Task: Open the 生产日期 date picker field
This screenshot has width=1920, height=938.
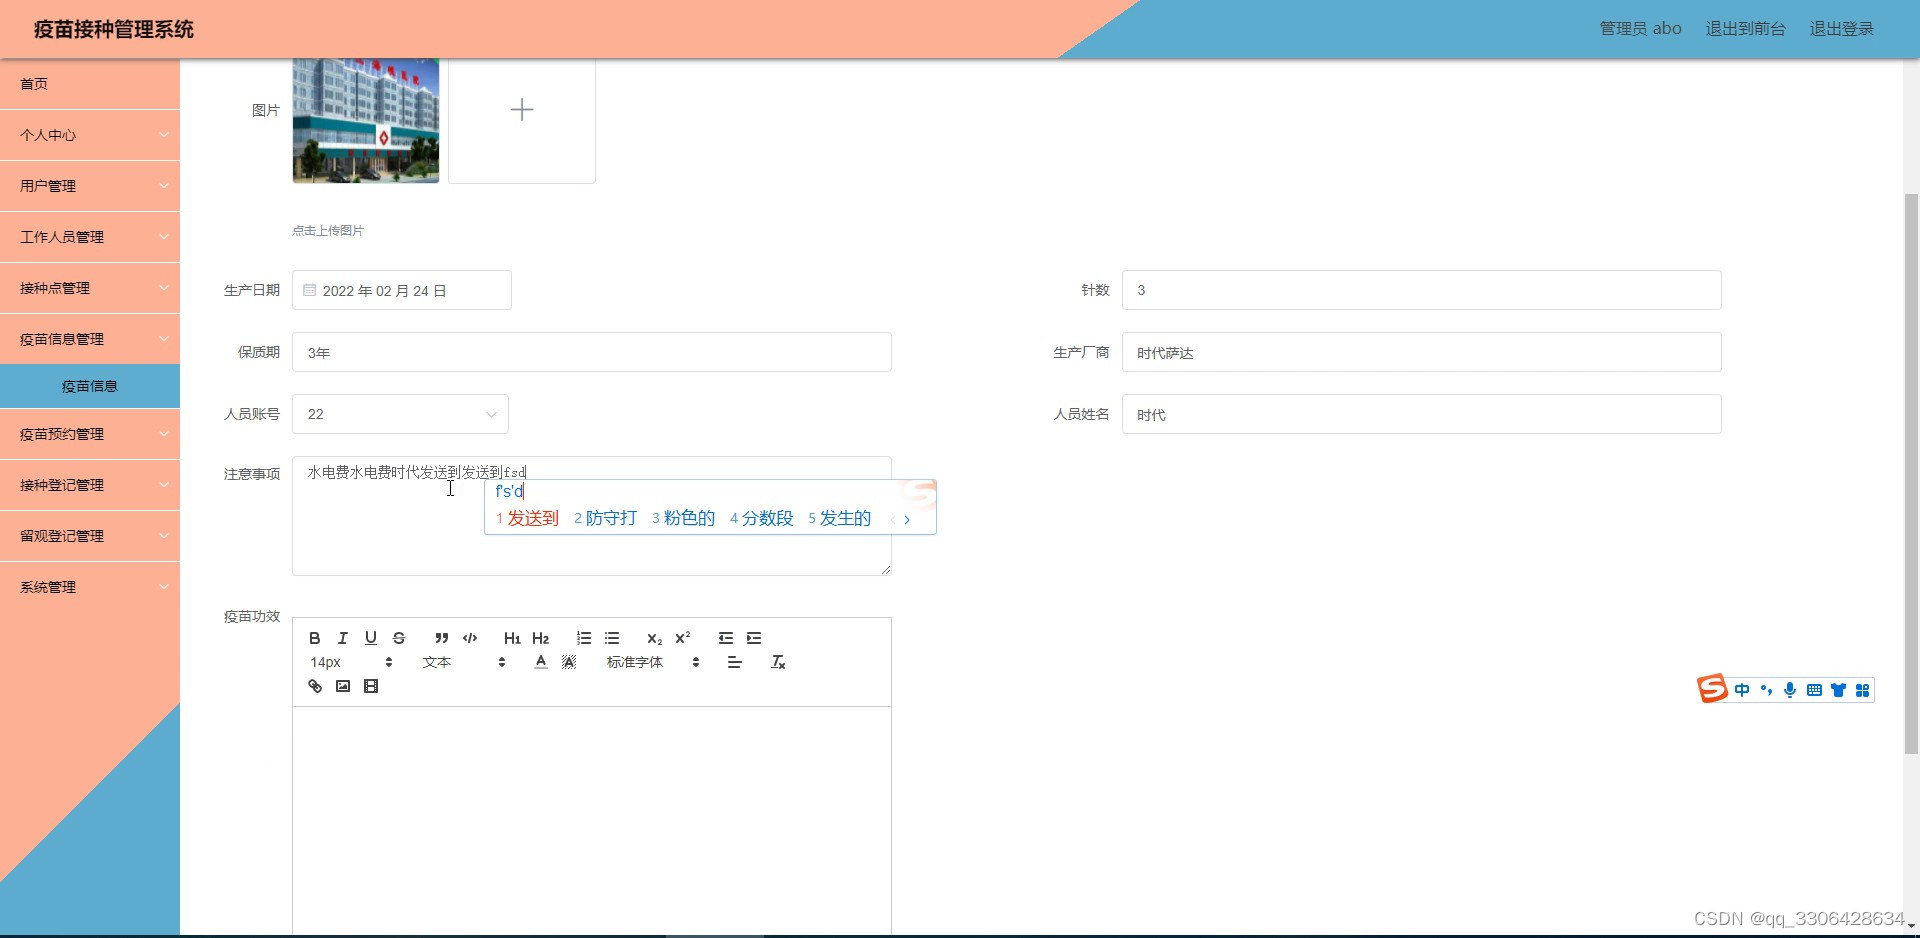Action: point(402,290)
